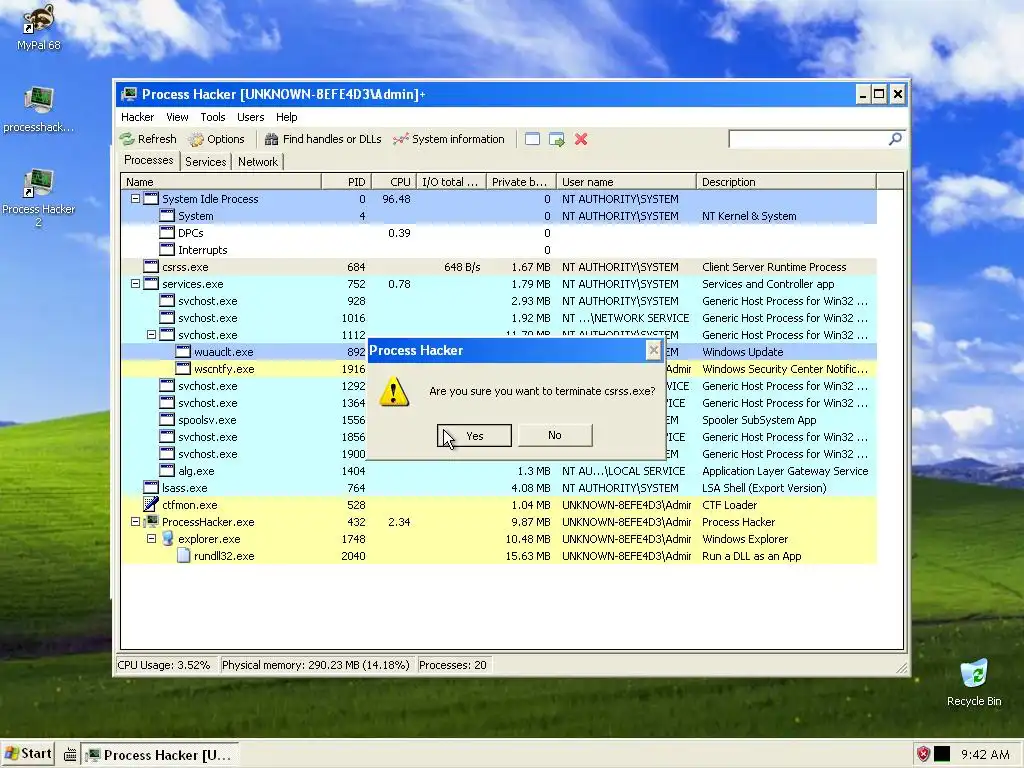
Task: Open the Hacker menu
Action: [x=137, y=117]
